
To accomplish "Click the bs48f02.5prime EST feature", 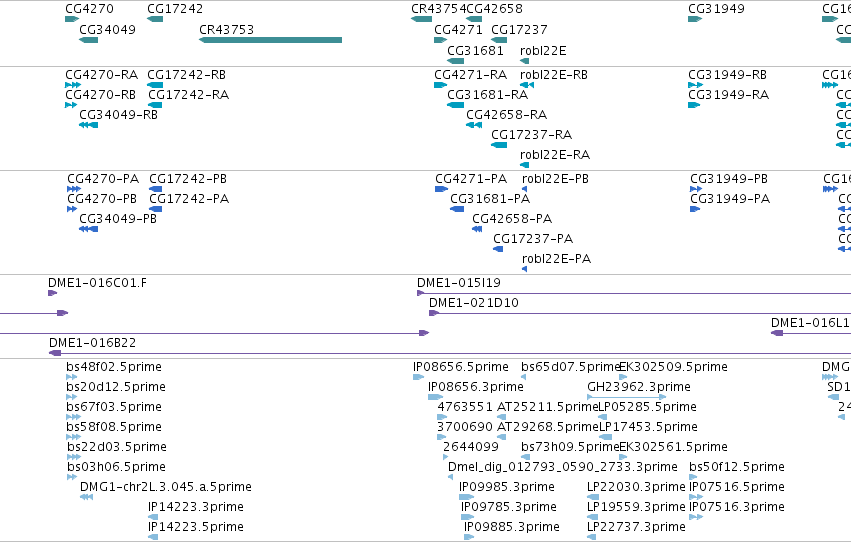I will click(x=72, y=378).
